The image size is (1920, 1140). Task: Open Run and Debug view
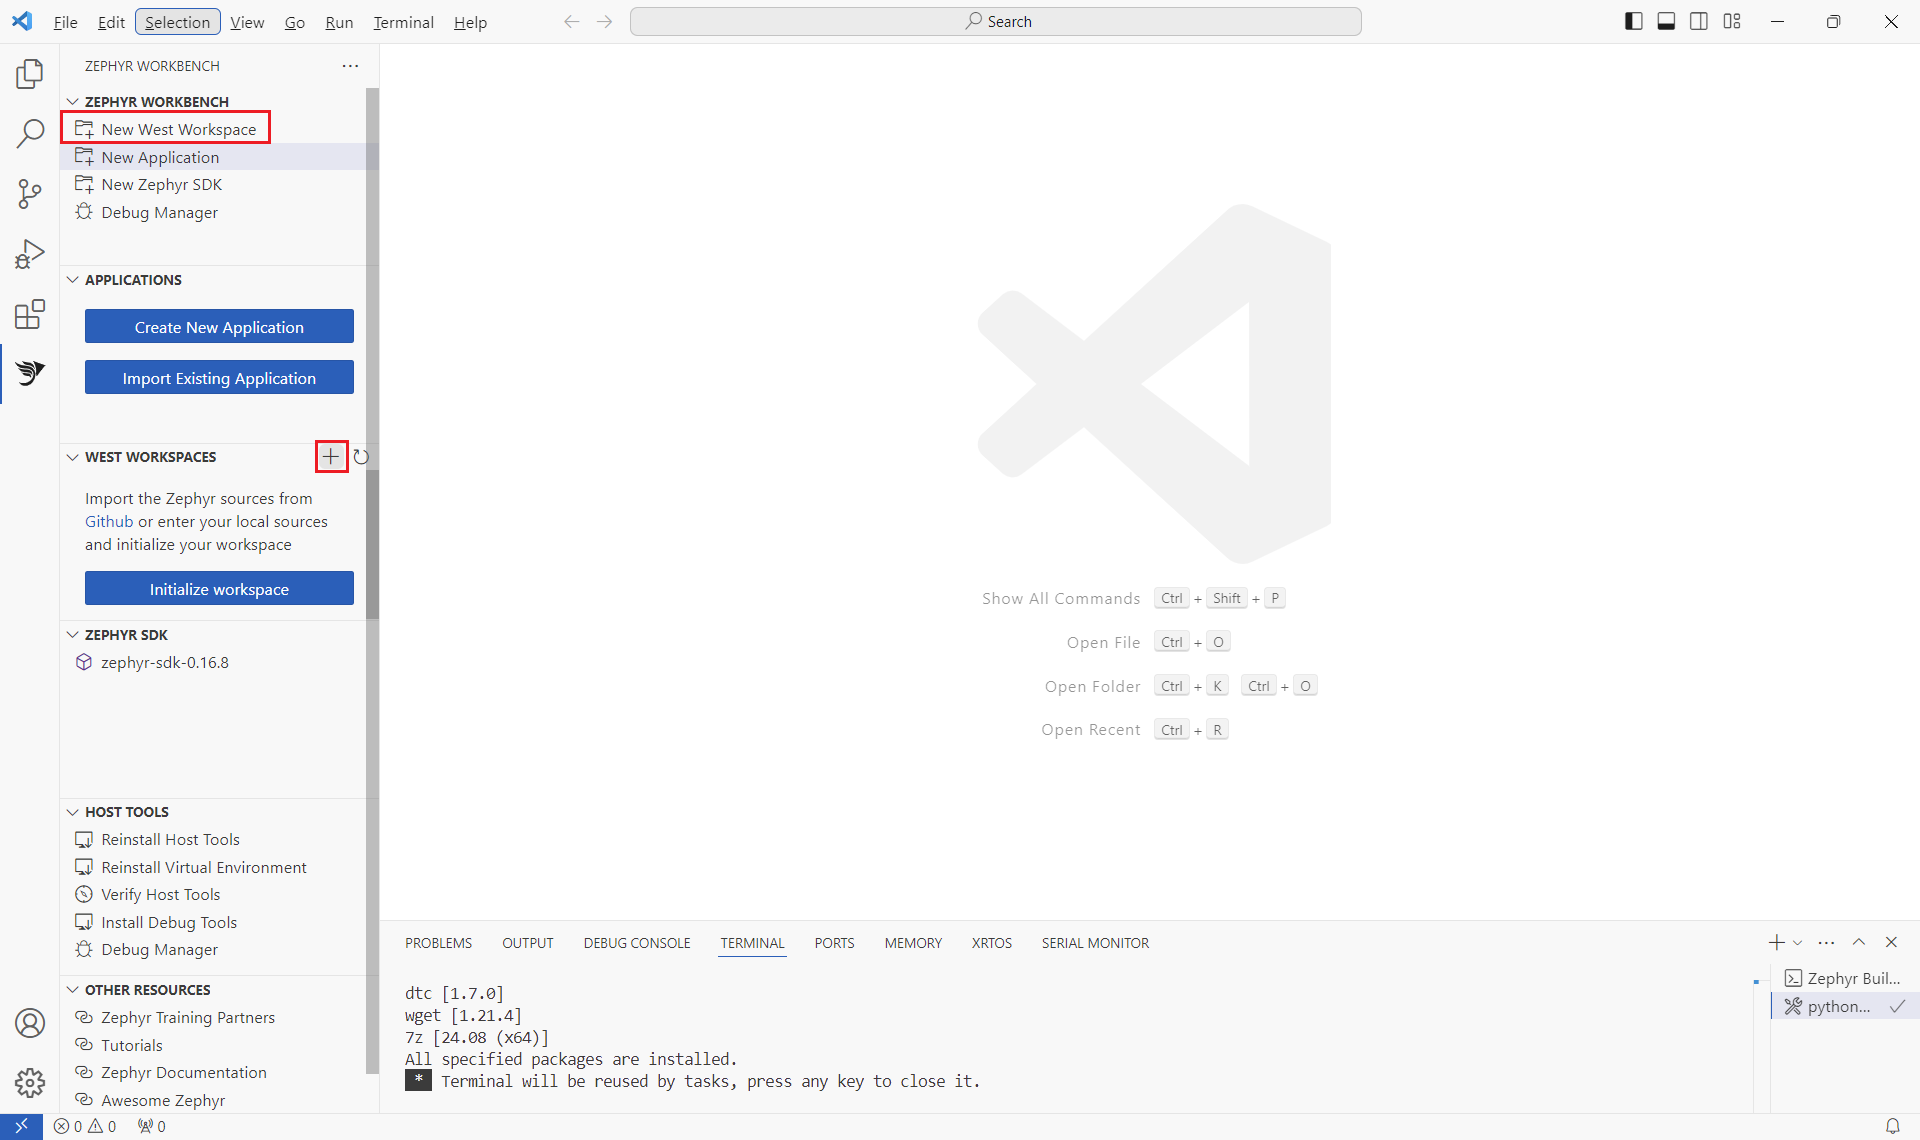coord(30,254)
